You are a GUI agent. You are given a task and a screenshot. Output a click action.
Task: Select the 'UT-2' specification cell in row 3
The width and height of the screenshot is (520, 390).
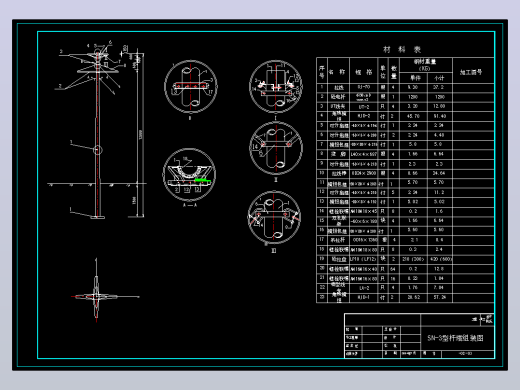tap(363, 107)
